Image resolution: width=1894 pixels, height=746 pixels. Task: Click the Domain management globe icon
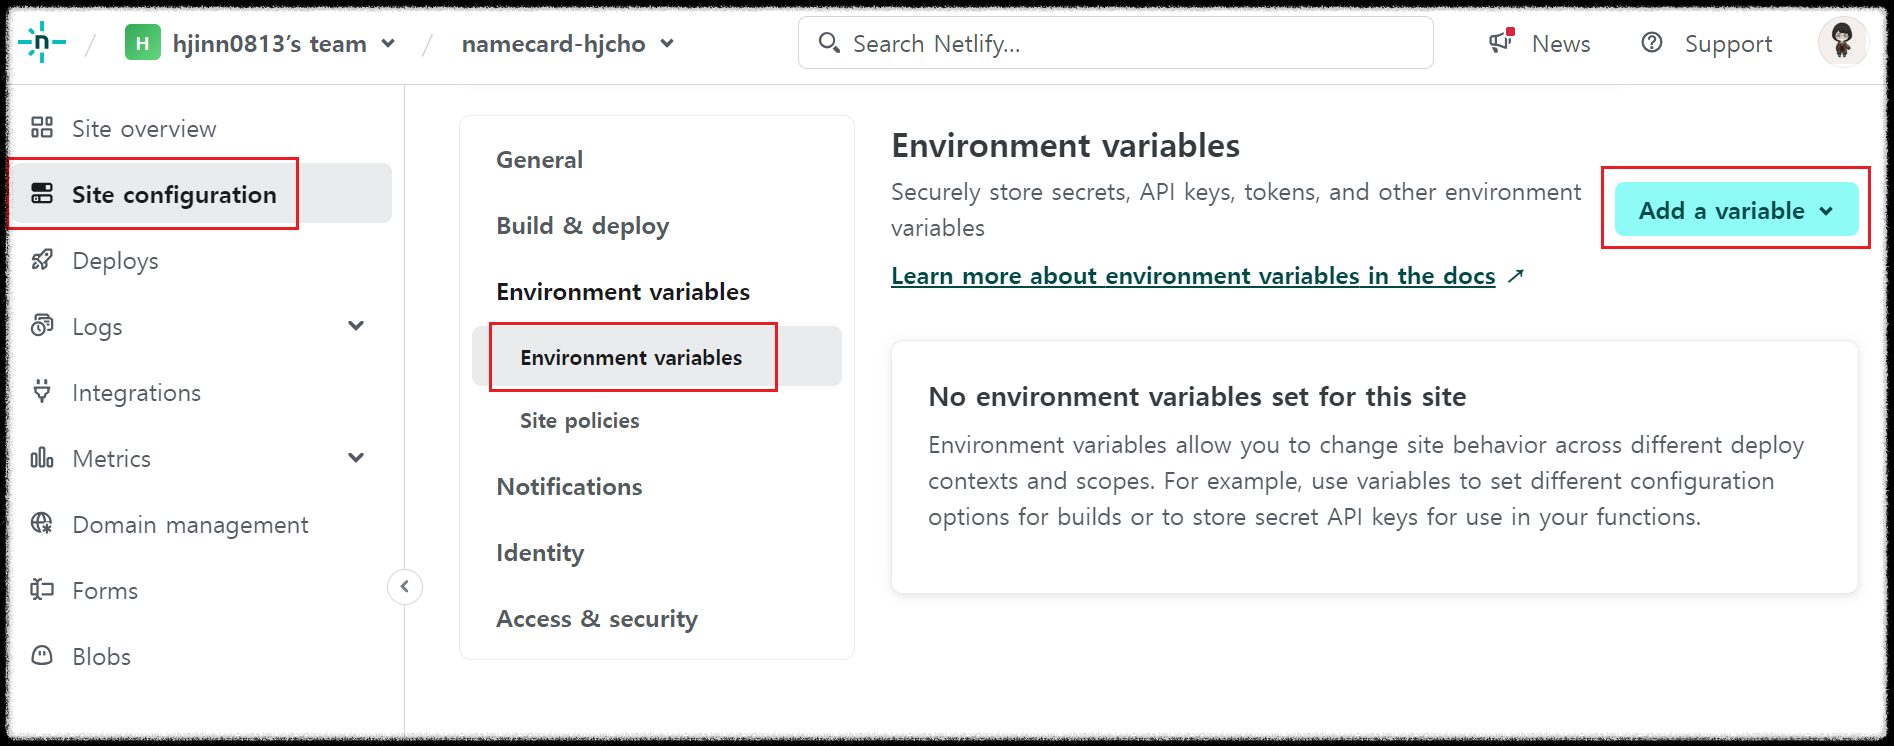(x=42, y=523)
